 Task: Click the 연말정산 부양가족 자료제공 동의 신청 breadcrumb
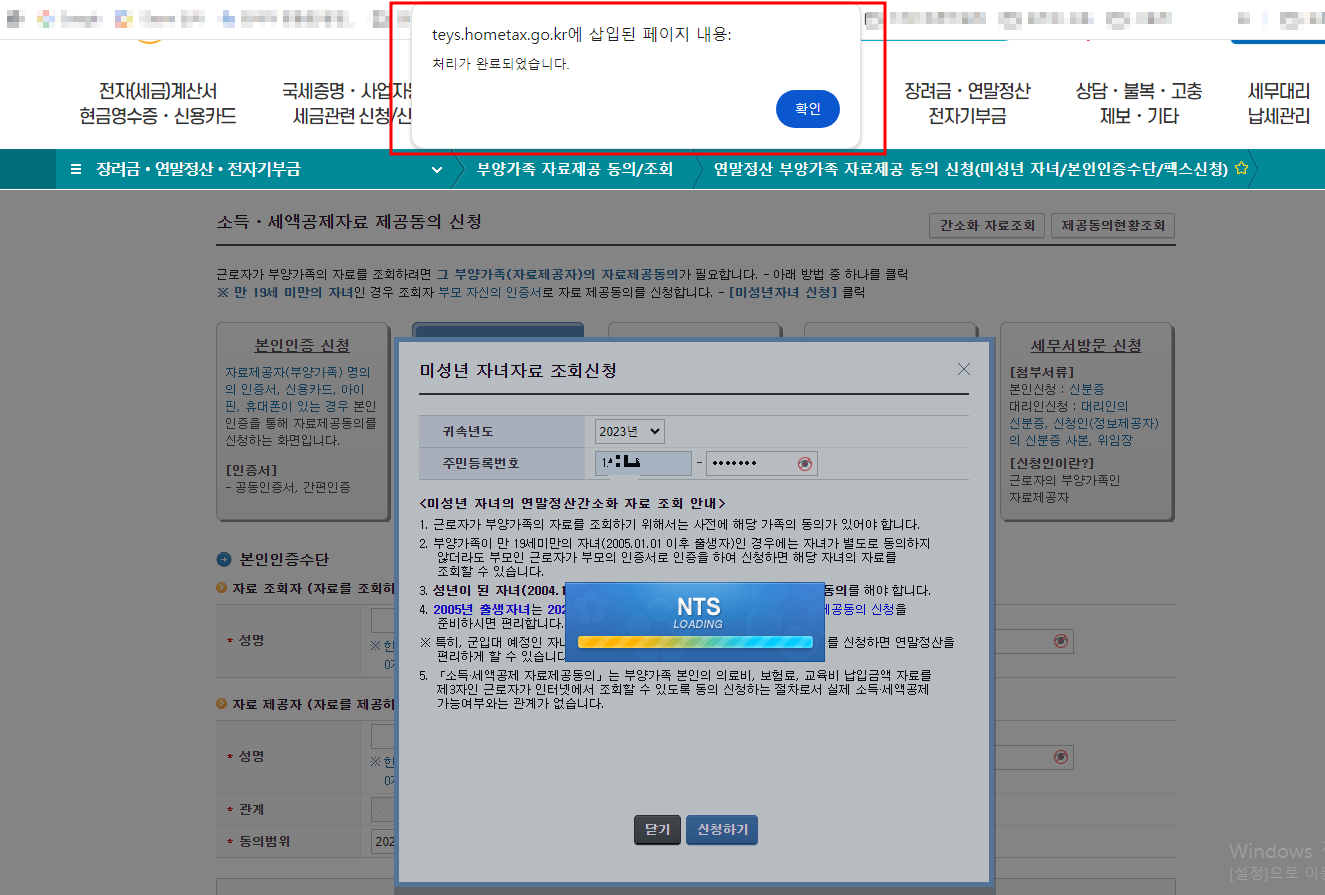pyautogui.click(x=971, y=169)
